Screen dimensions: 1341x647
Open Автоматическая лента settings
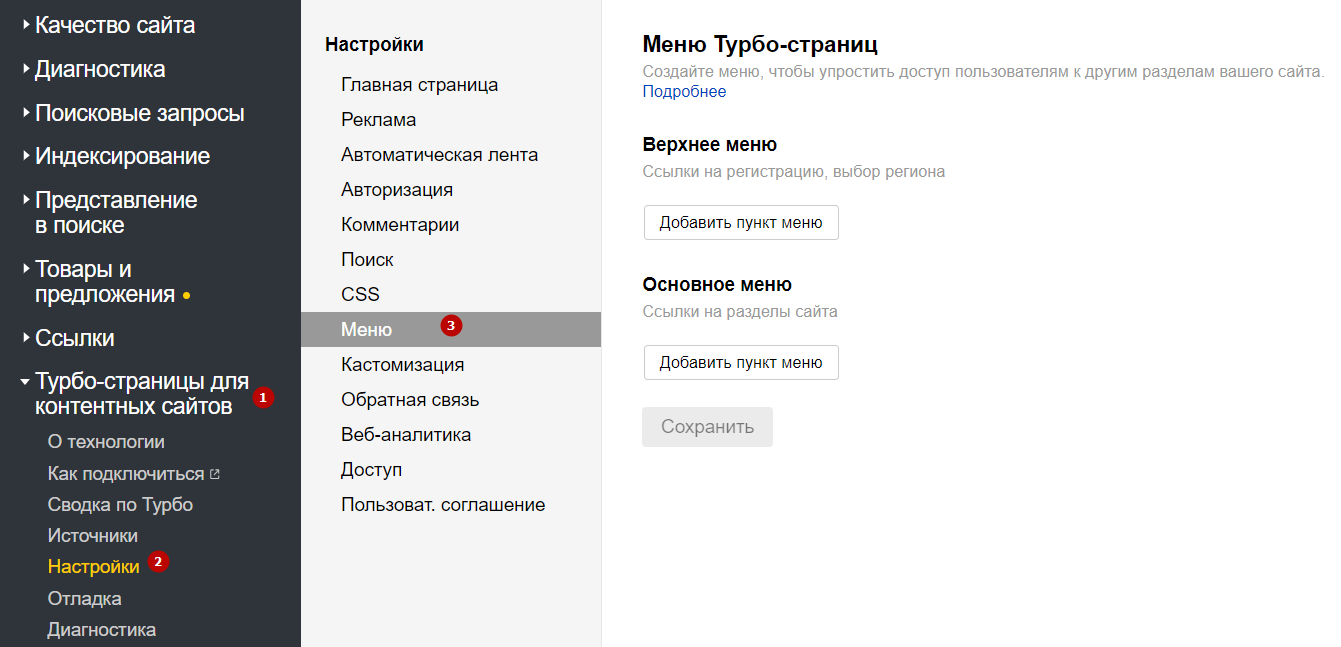click(439, 154)
